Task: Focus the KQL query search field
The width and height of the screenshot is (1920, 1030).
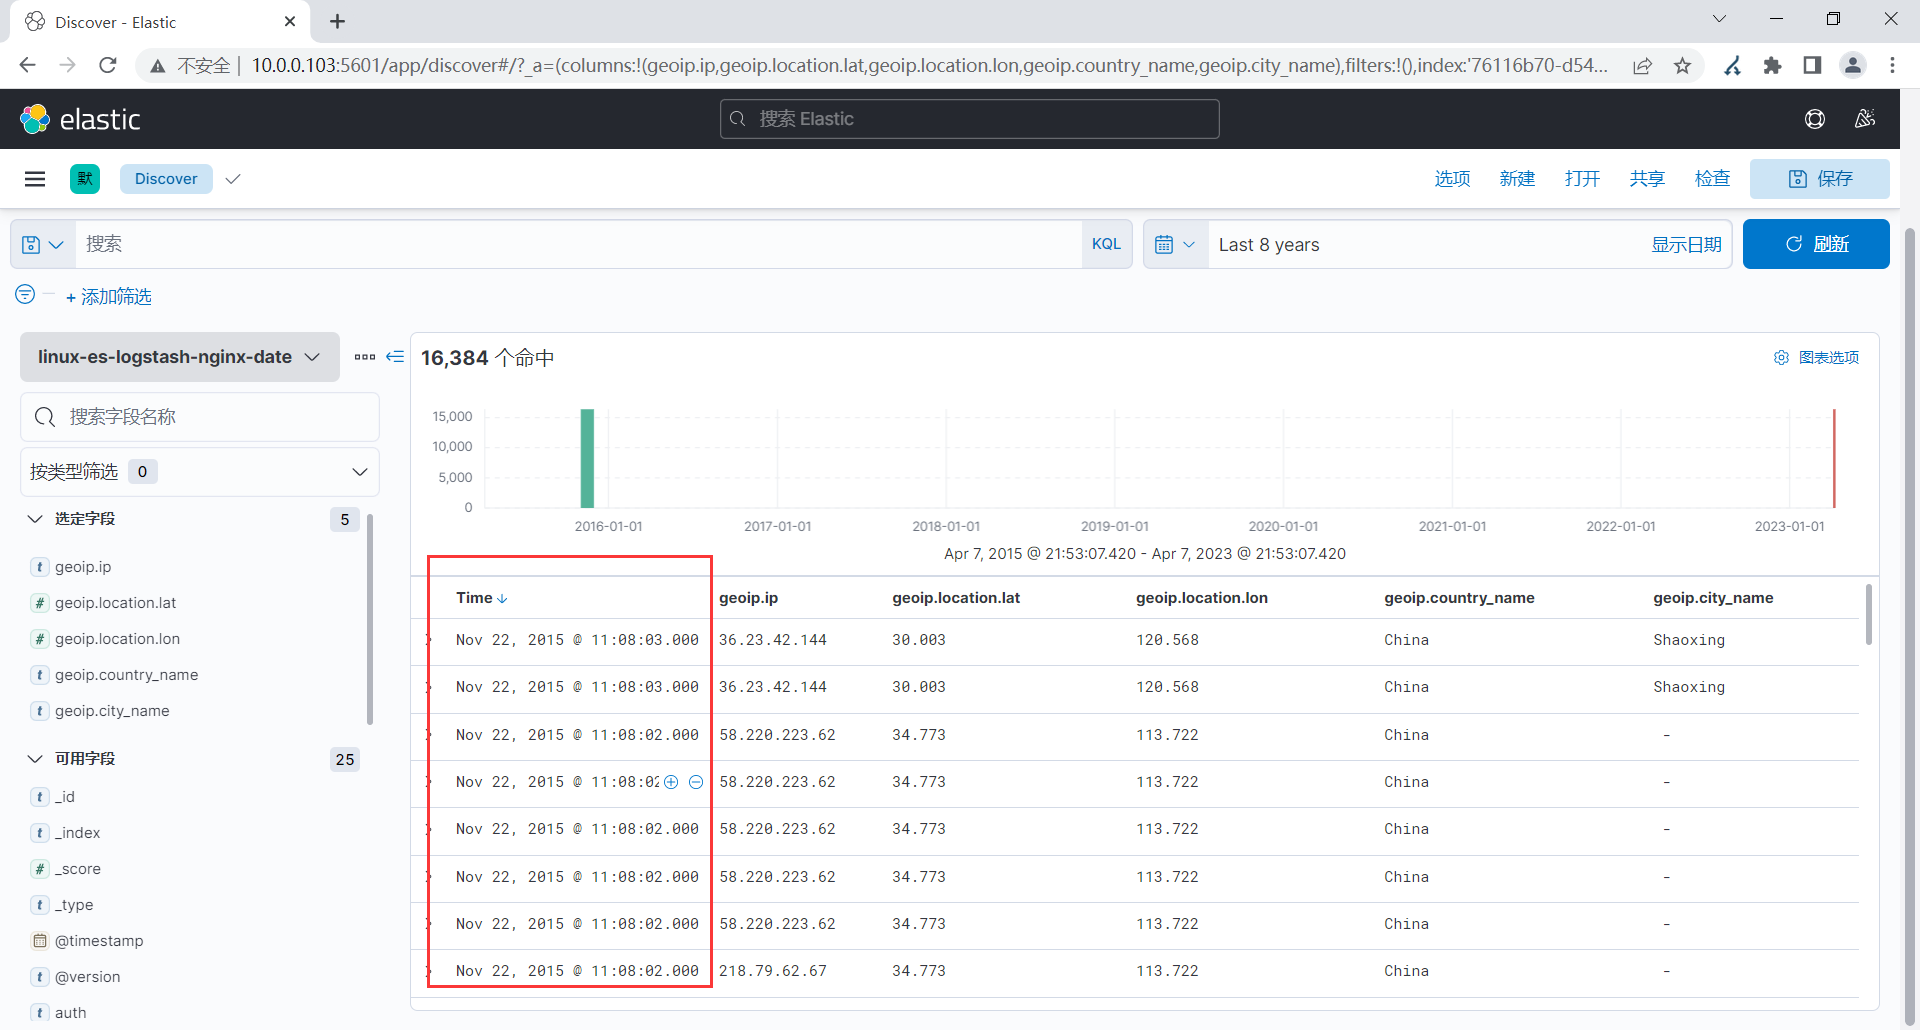Action: [578, 244]
